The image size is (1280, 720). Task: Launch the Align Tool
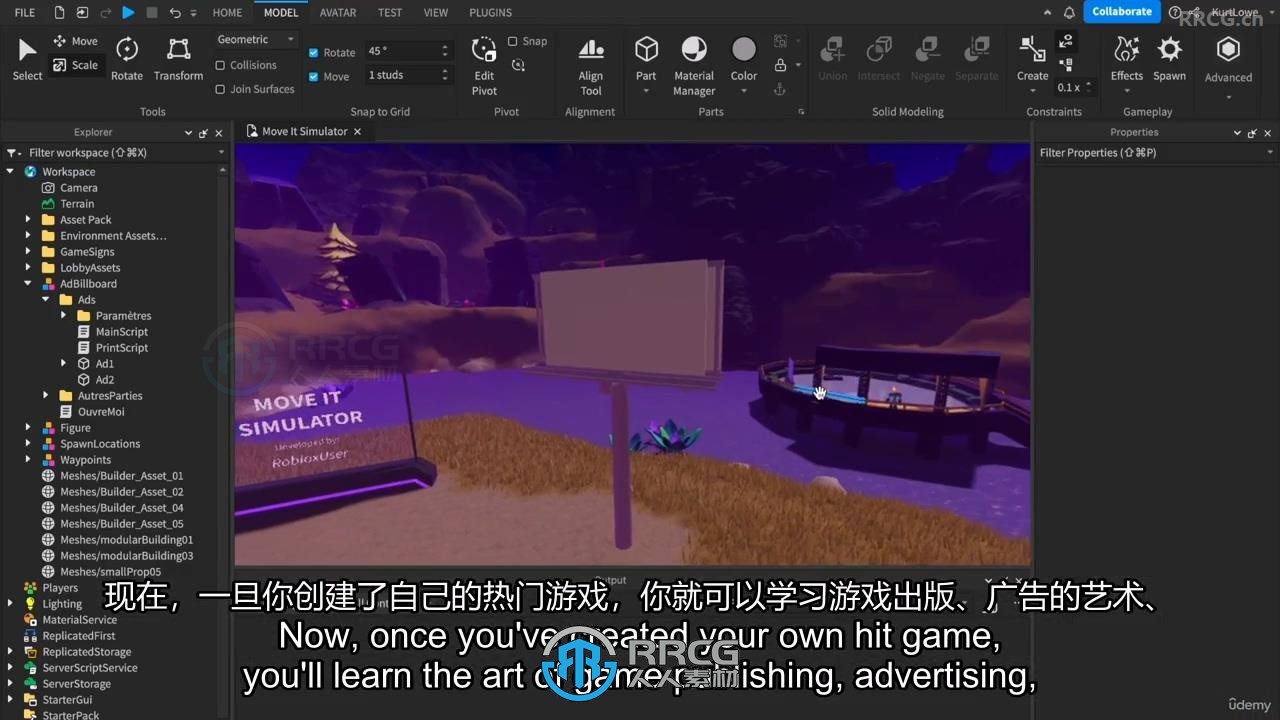pyautogui.click(x=591, y=66)
